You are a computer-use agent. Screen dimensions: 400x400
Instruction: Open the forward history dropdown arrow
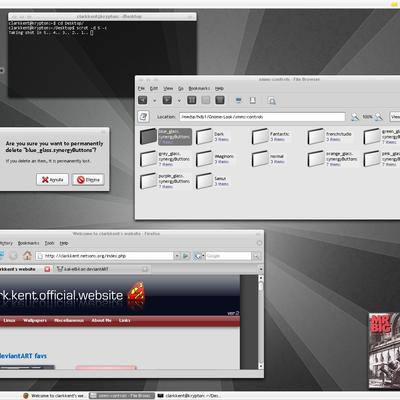coord(179,100)
